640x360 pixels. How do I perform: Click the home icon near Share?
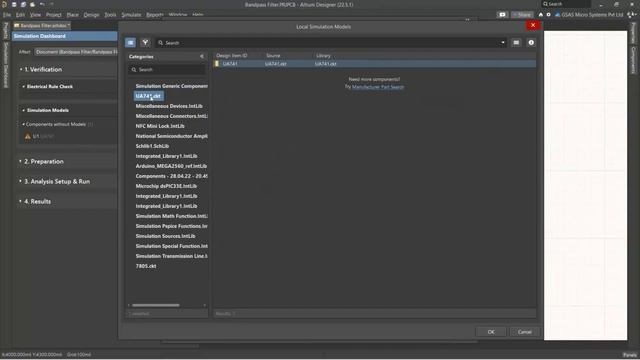click(541, 15)
